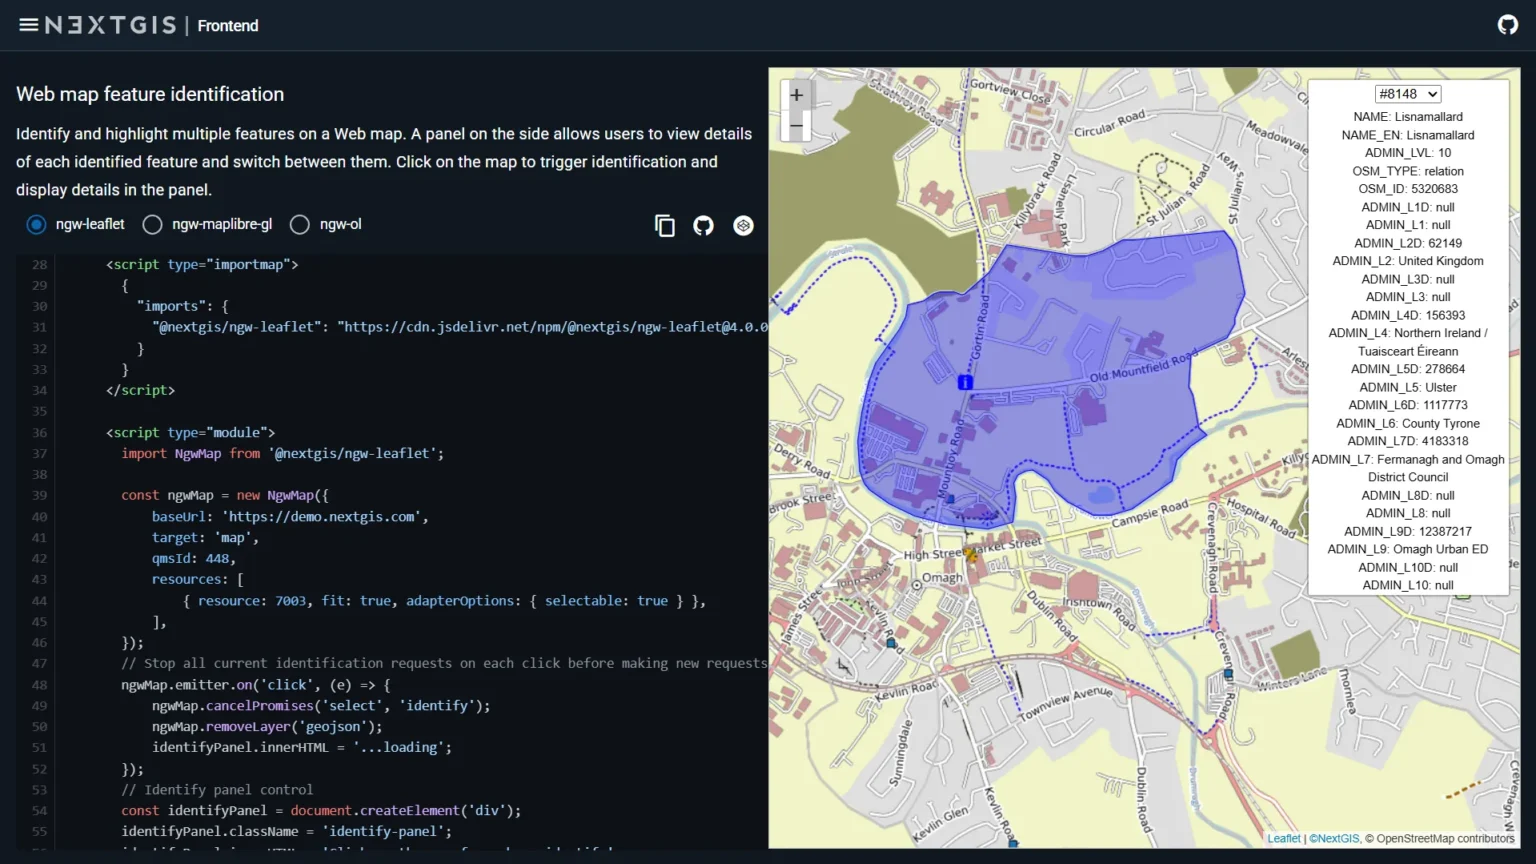Click the 'ADMIN_L5: Ulster' row

[x=1408, y=387]
